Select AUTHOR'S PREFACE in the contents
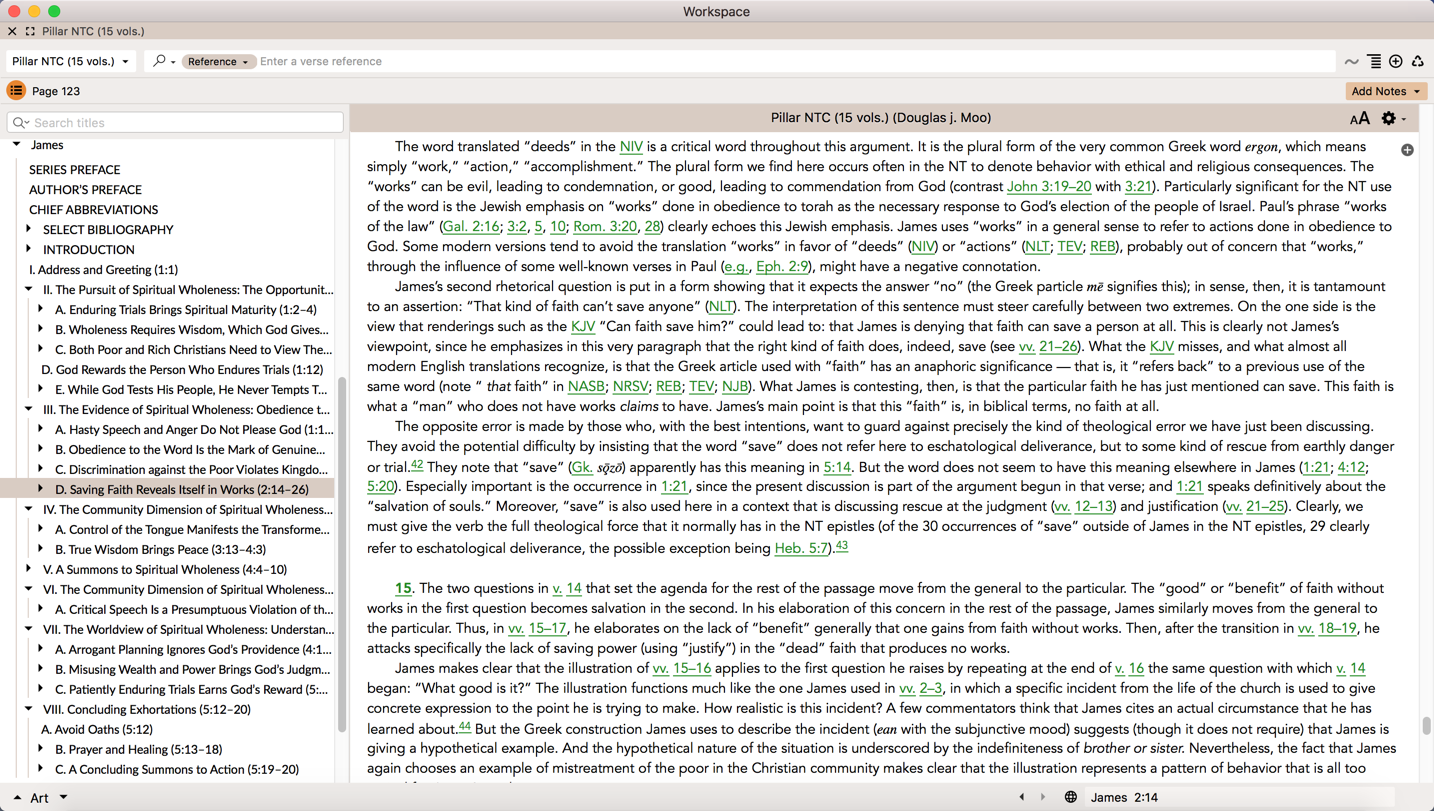Viewport: 1434px width, 811px height. [85, 190]
